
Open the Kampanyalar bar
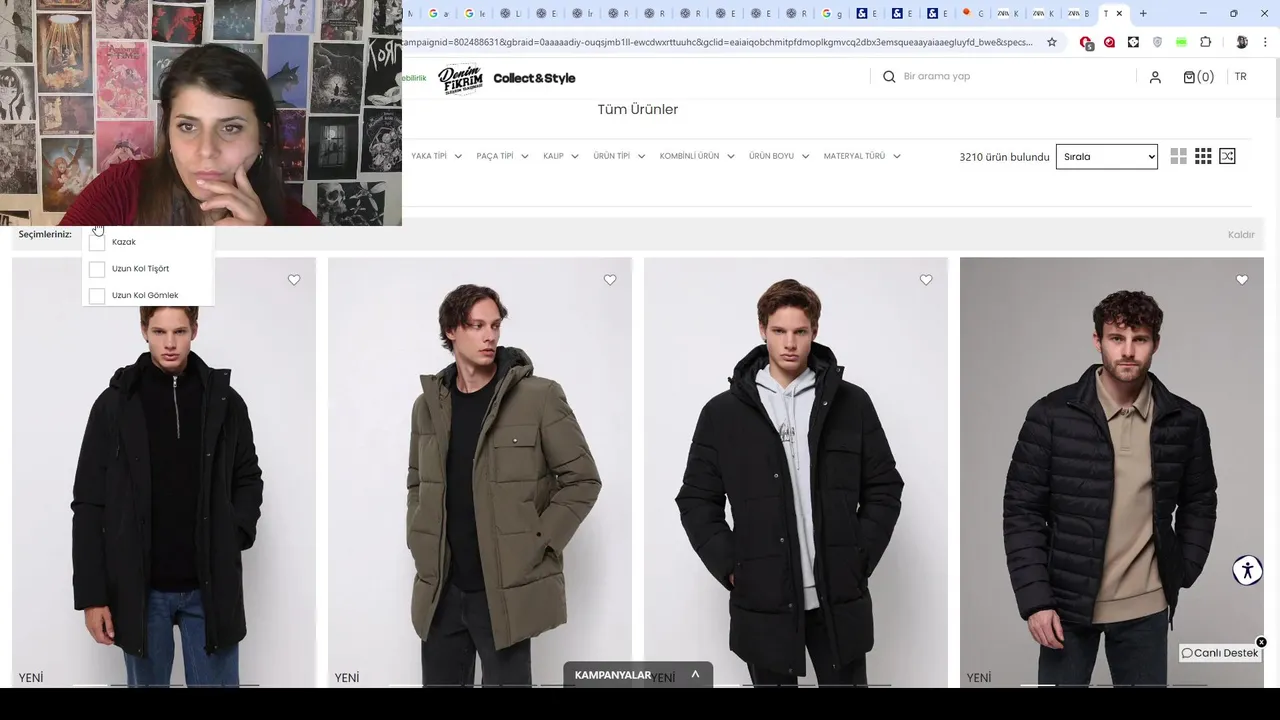(x=638, y=675)
